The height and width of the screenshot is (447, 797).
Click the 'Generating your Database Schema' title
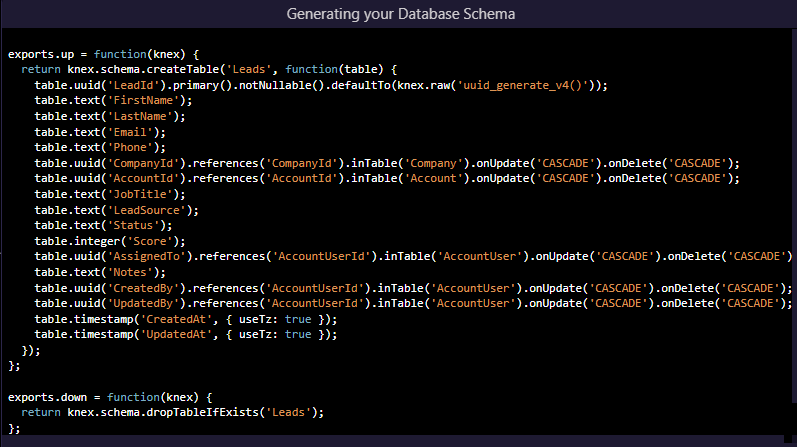click(x=401, y=14)
